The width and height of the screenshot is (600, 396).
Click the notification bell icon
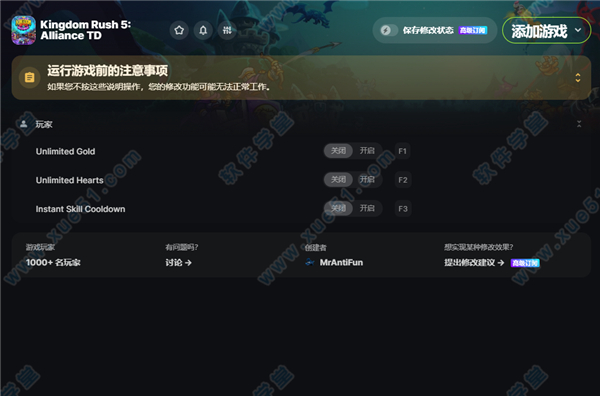click(x=203, y=30)
